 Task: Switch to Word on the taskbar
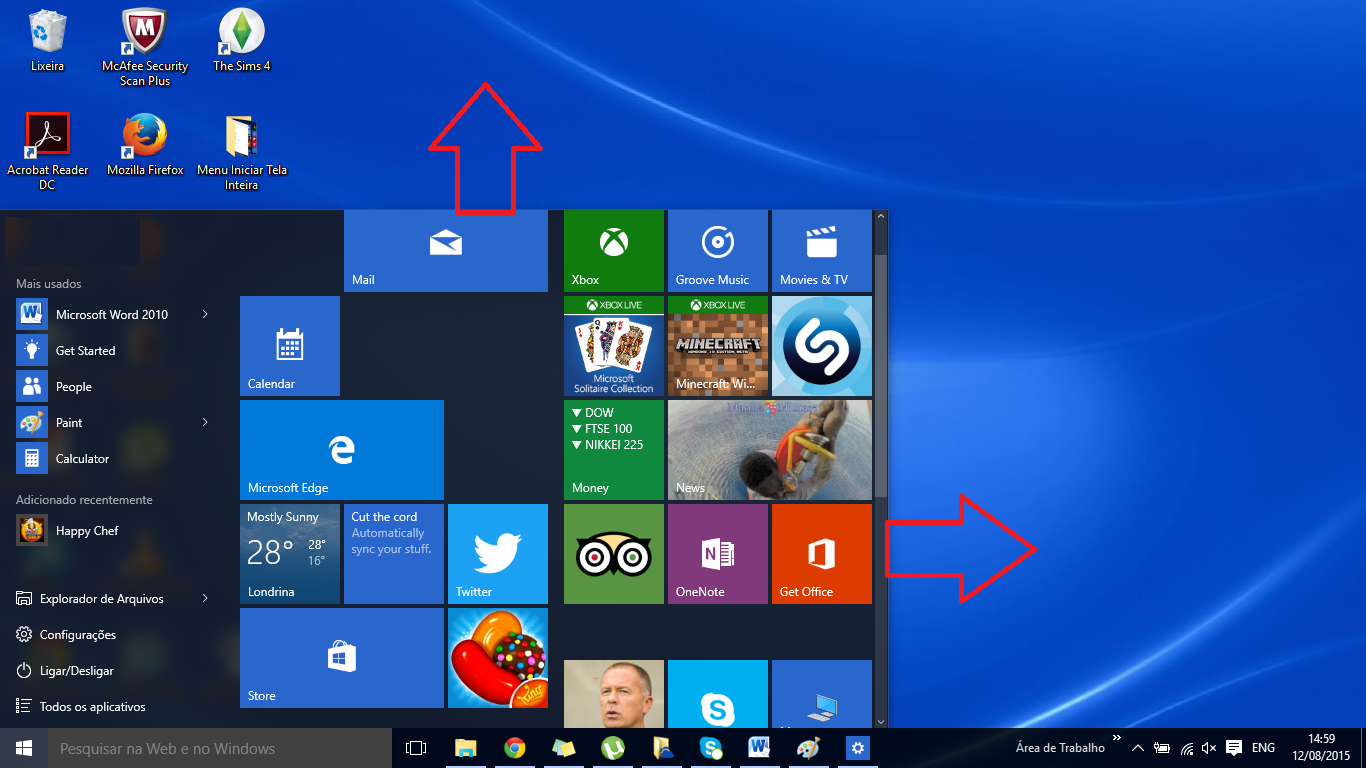(760, 748)
